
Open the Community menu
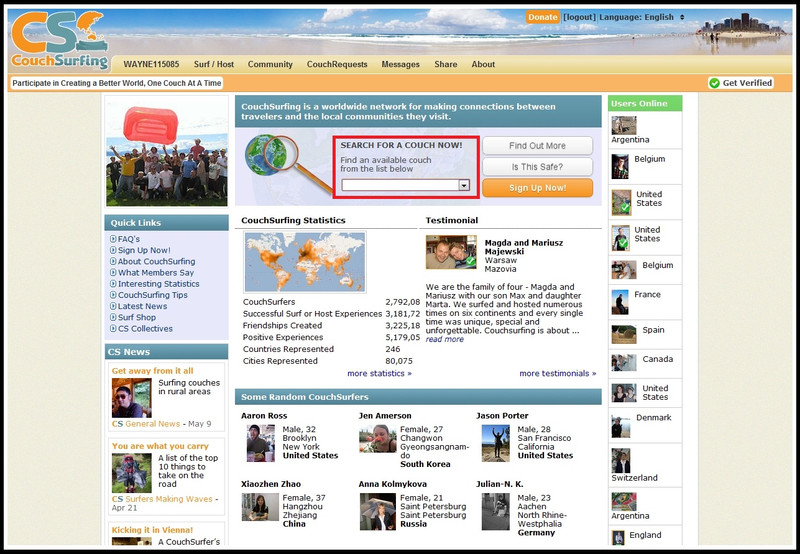click(270, 64)
